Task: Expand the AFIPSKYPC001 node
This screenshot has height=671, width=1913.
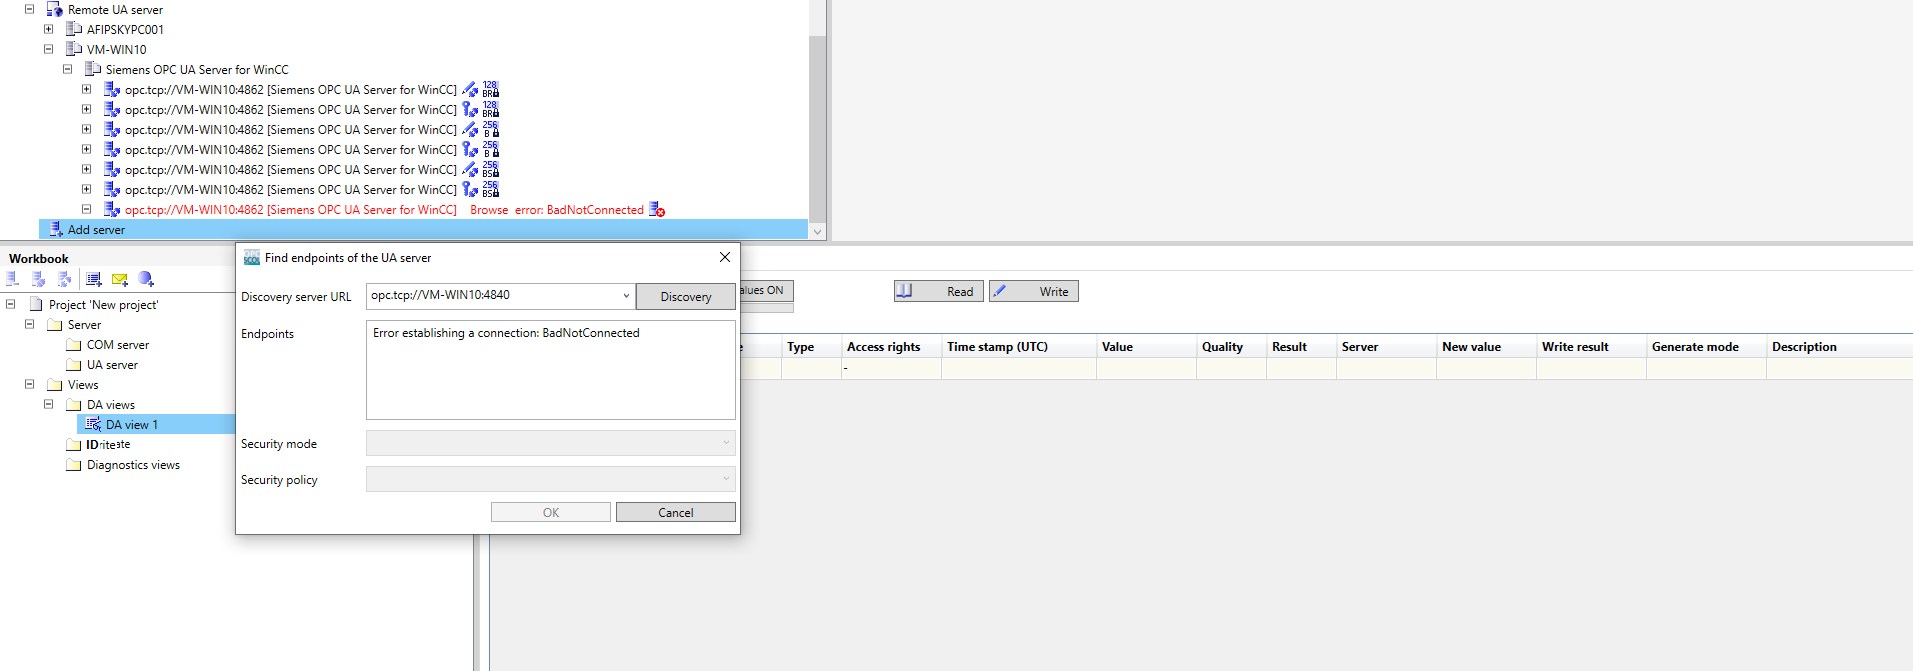Action: click(x=48, y=29)
